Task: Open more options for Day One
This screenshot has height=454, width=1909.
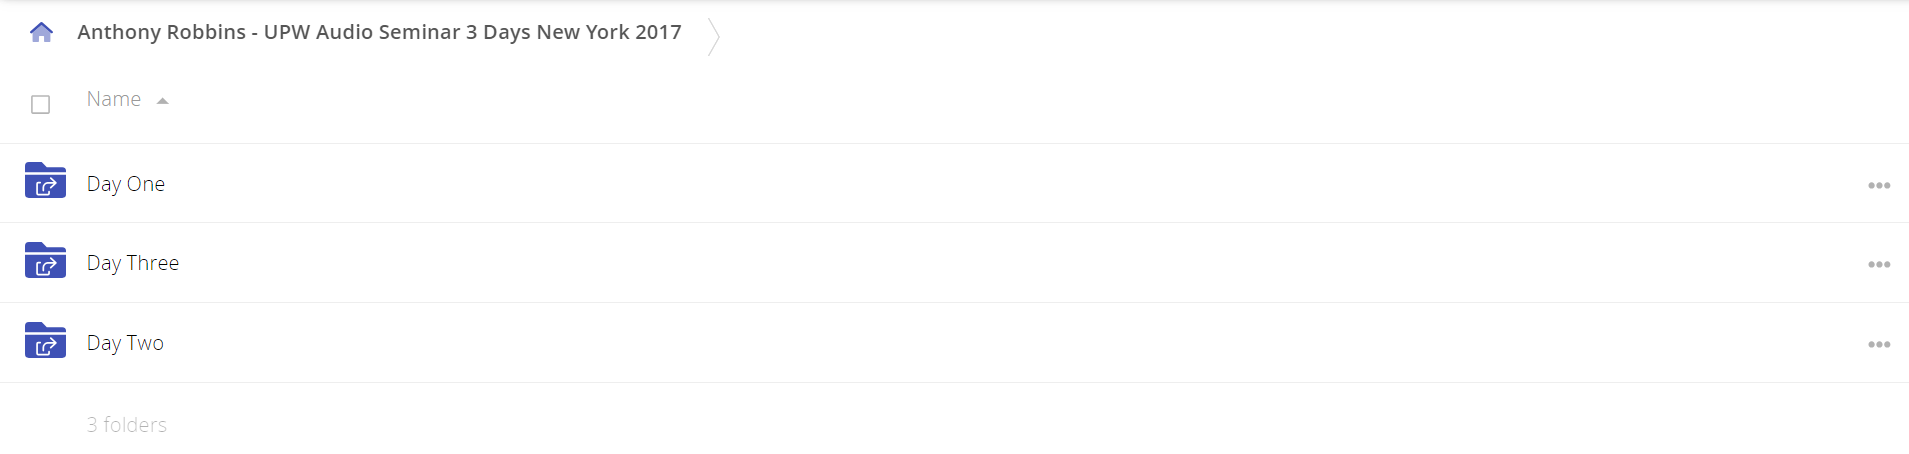Action: click(x=1879, y=185)
